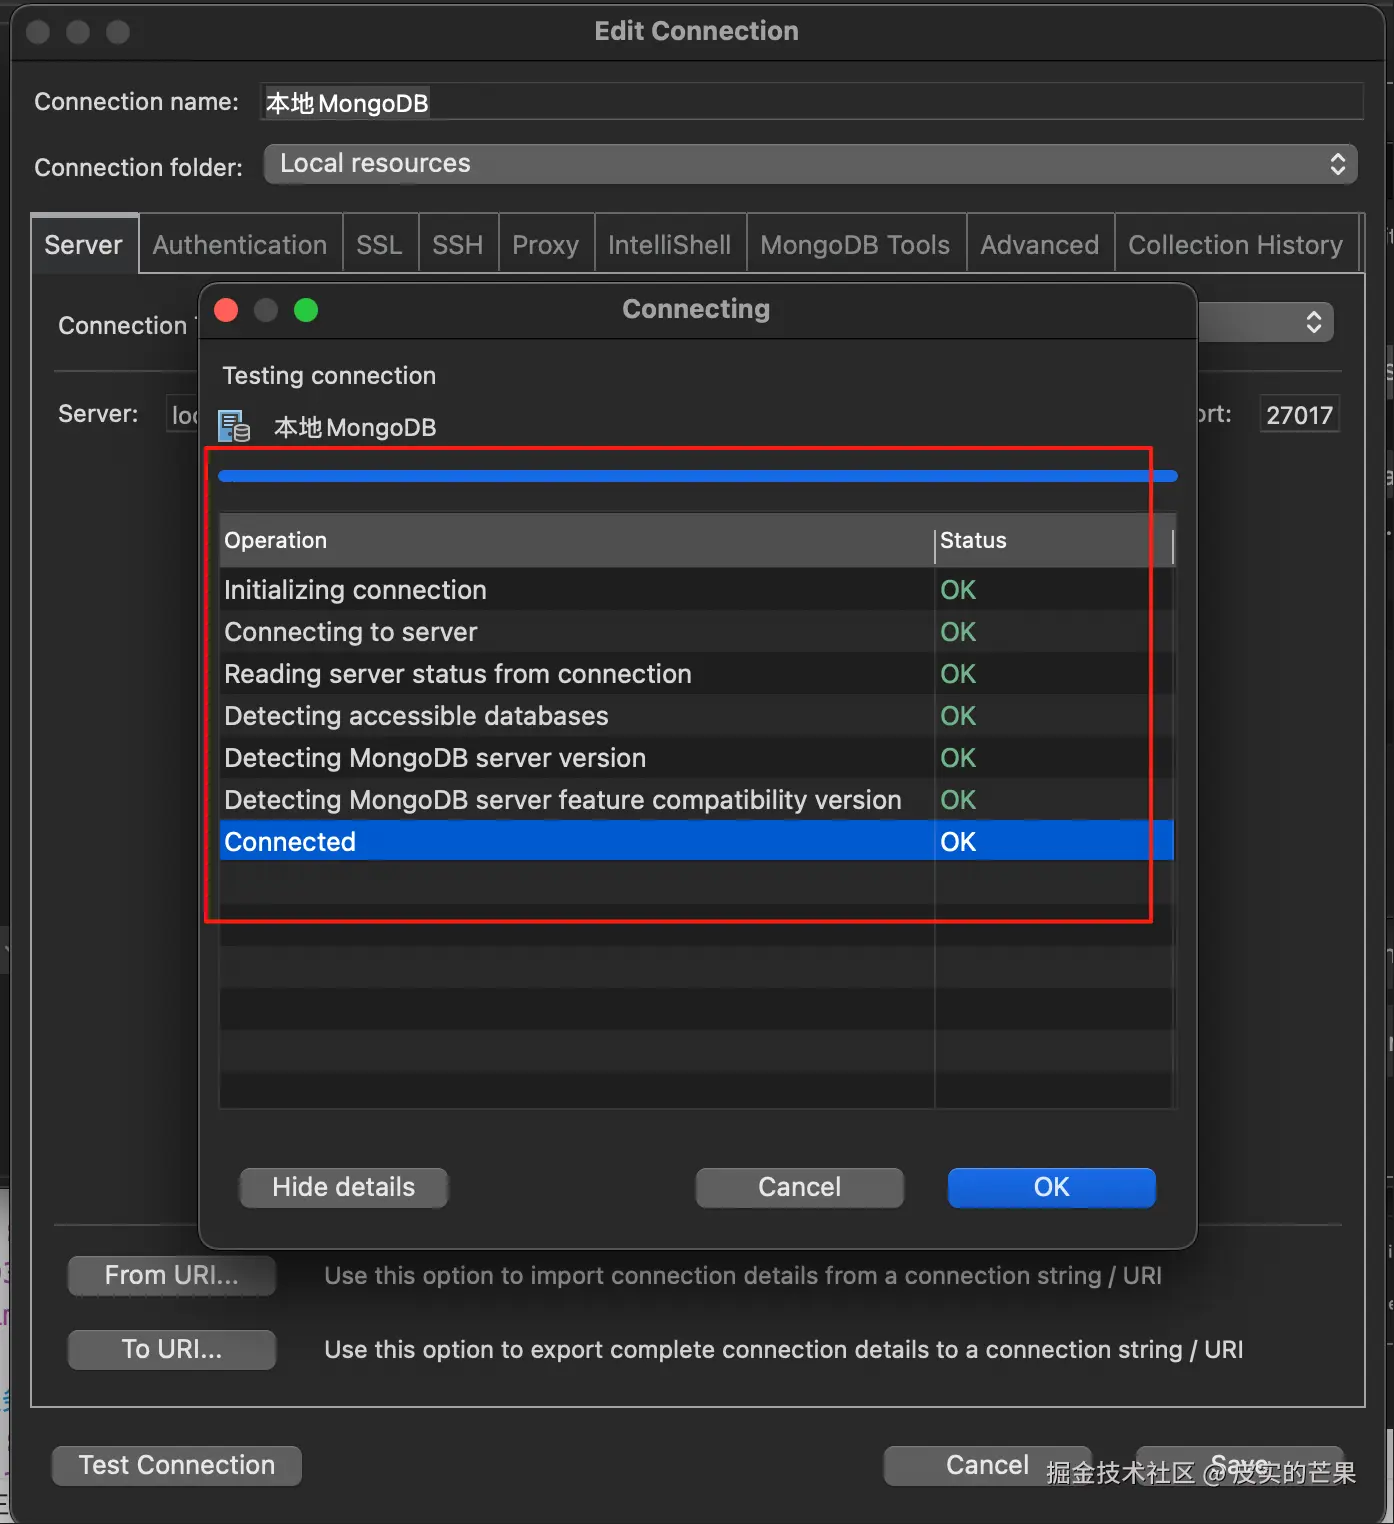
Task: Select 'Detecting accessible databases' row
Action: point(697,716)
